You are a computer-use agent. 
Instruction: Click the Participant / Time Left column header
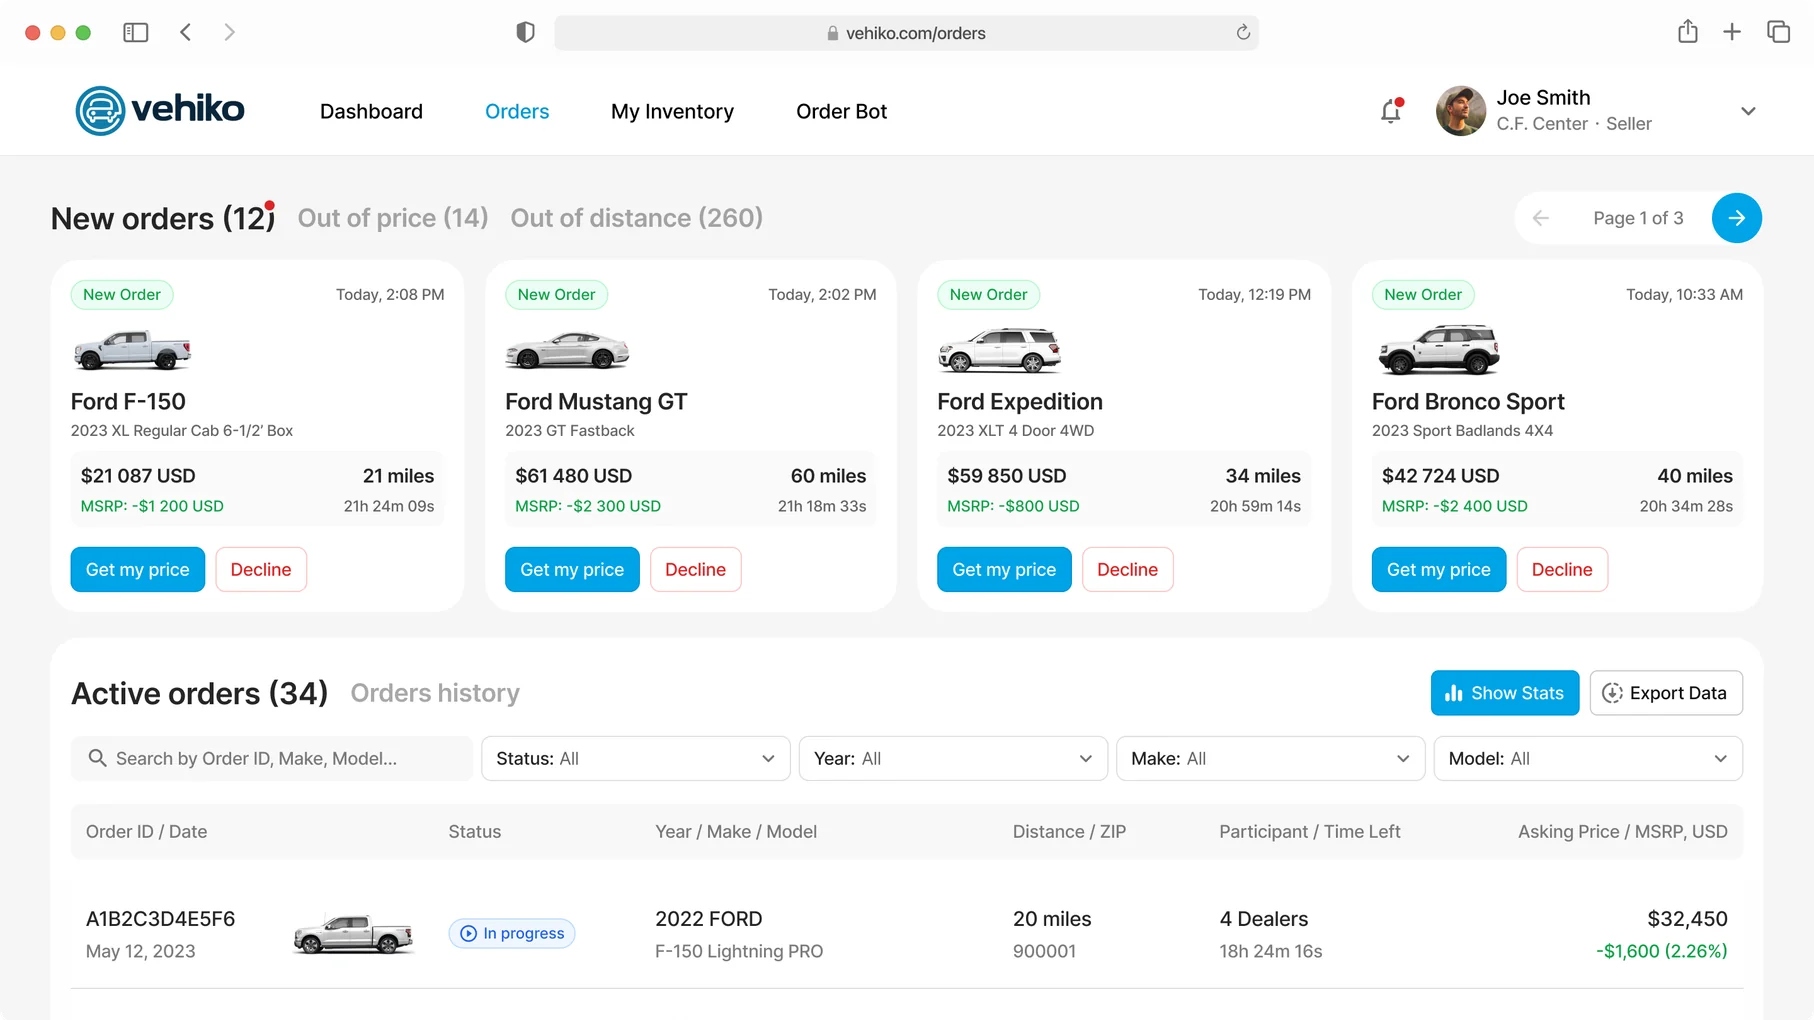pyautogui.click(x=1310, y=832)
